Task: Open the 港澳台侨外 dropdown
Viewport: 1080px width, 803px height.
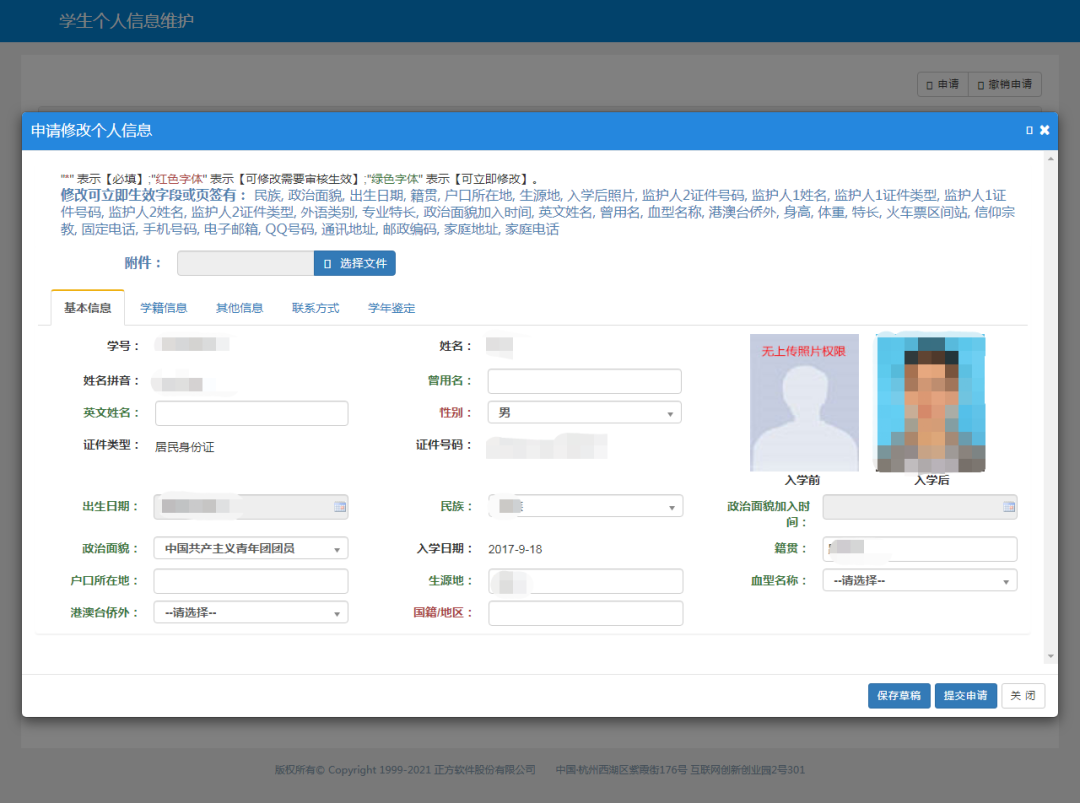Action: (250, 613)
